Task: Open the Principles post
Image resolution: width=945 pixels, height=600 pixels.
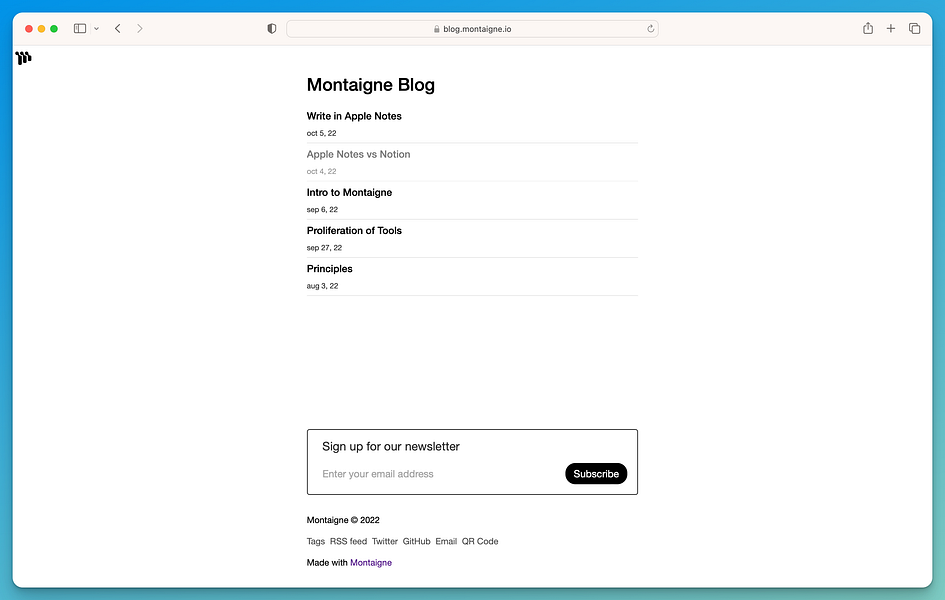Action: (329, 269)
